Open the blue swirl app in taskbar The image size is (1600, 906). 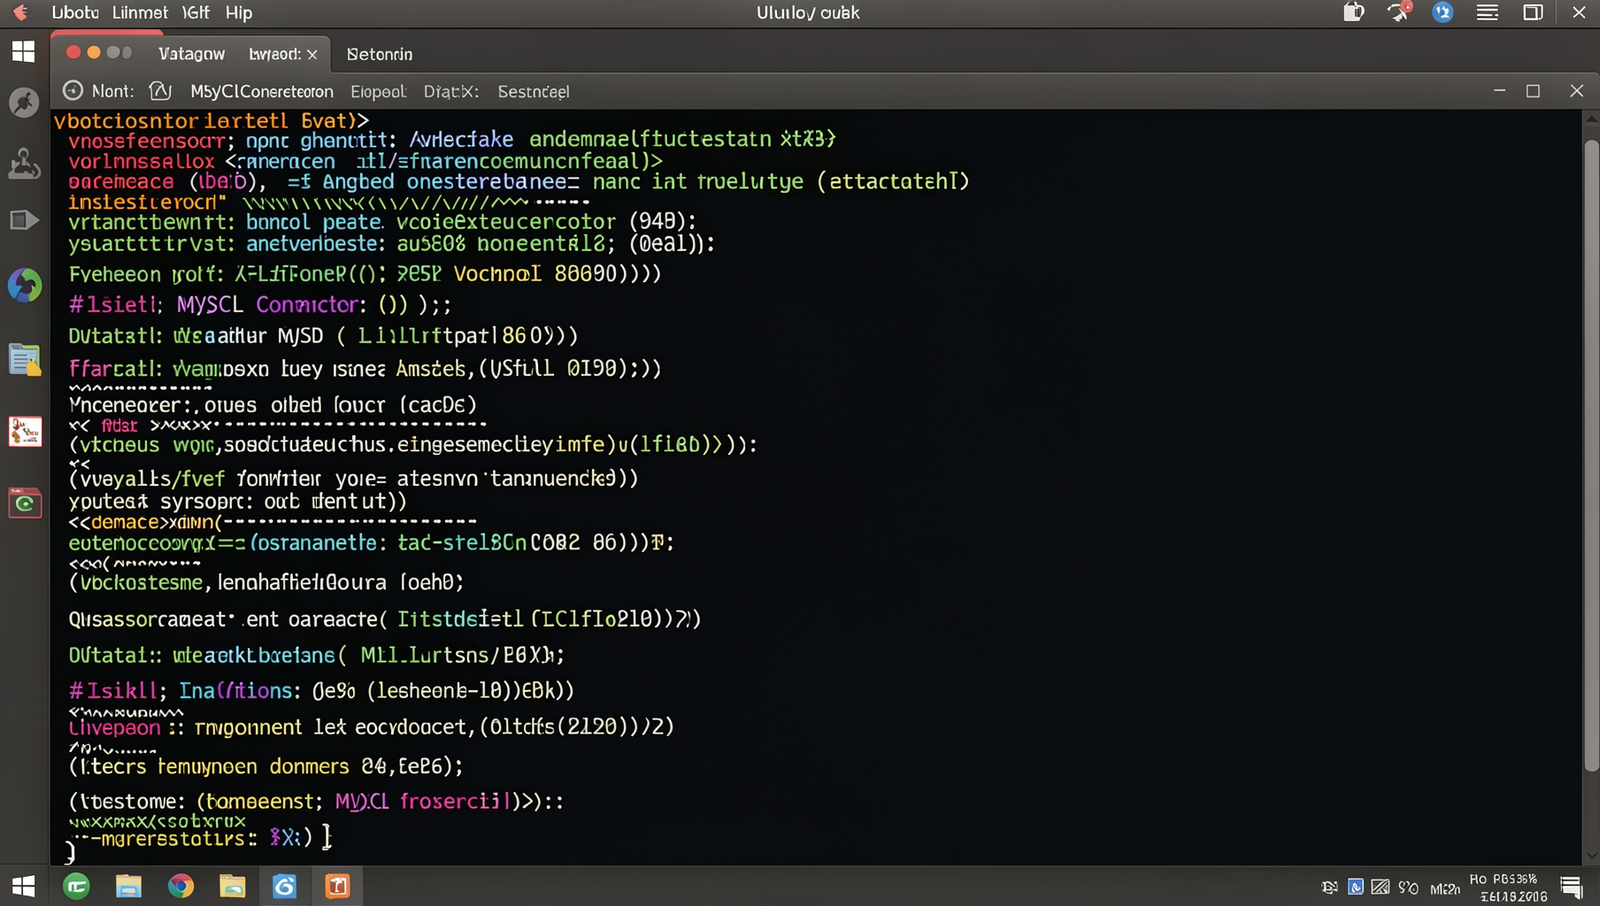point(284,886)
